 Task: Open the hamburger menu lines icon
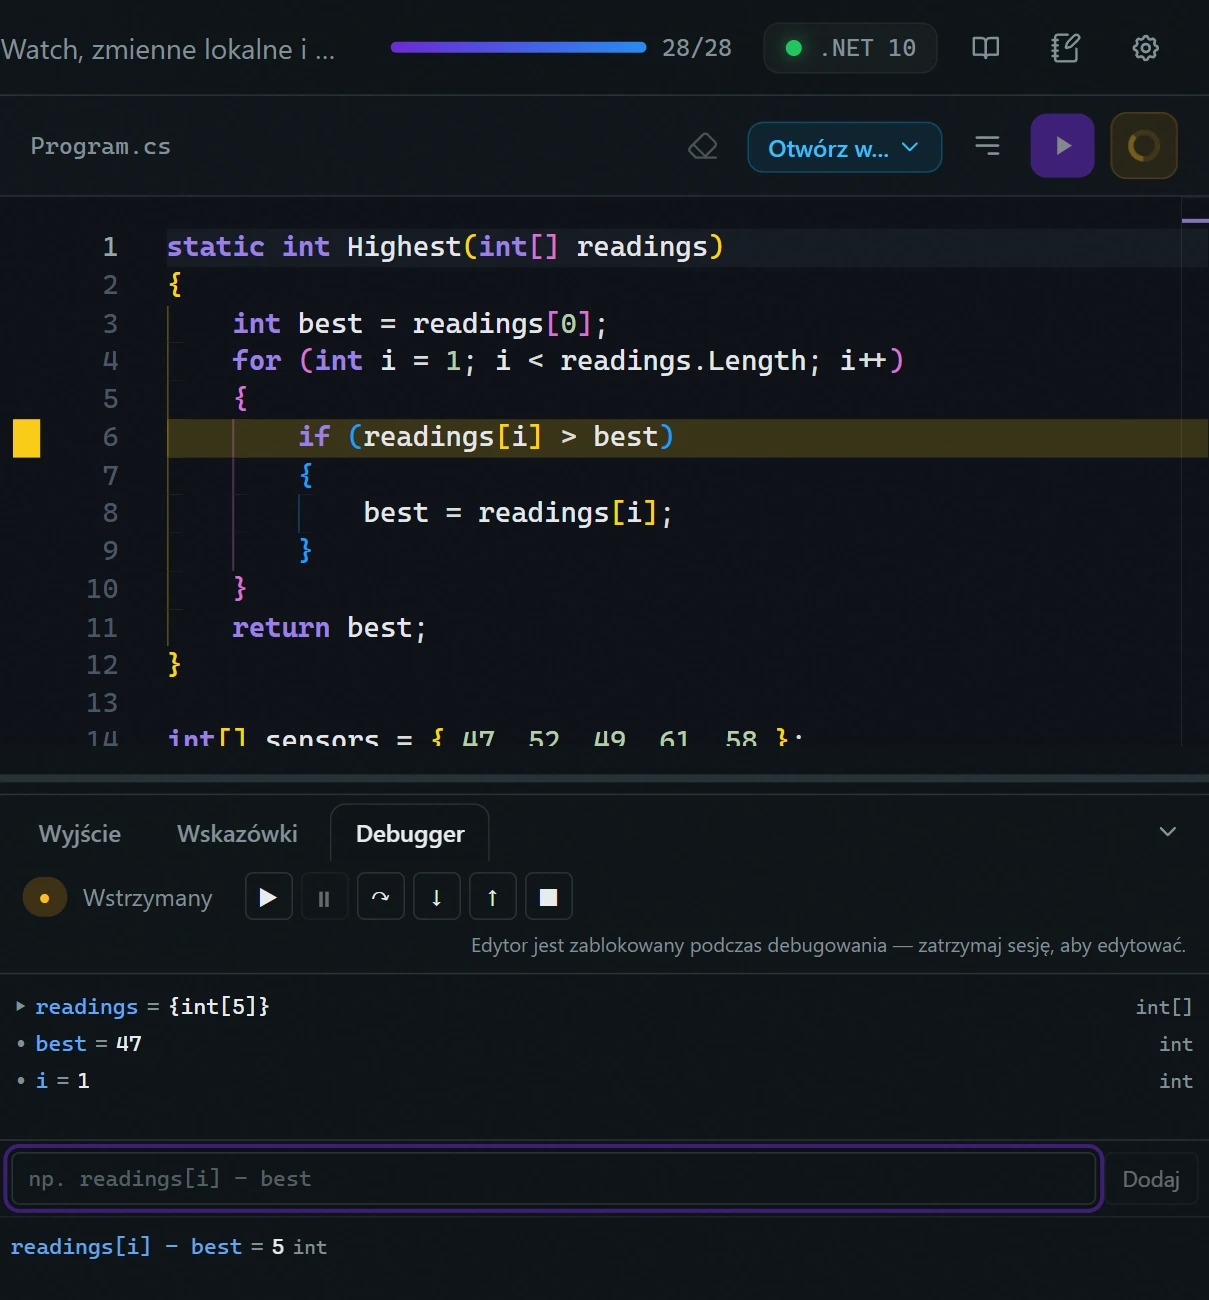pos(987,146)
